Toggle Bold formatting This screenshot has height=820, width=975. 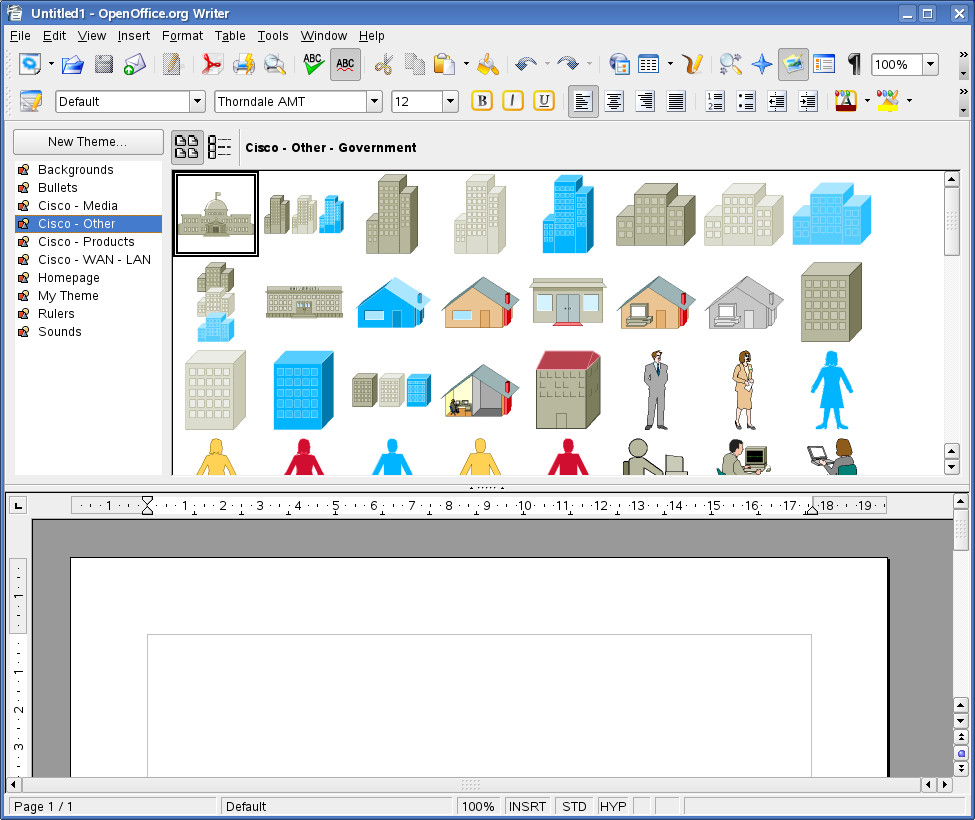click(x=482, y=101)
